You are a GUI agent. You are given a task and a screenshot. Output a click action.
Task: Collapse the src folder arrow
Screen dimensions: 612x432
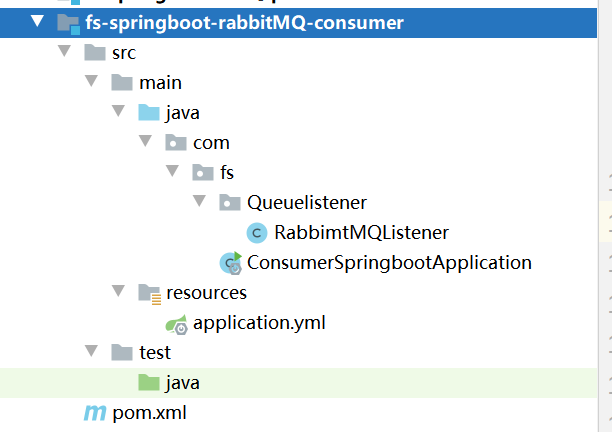[64, 51]
